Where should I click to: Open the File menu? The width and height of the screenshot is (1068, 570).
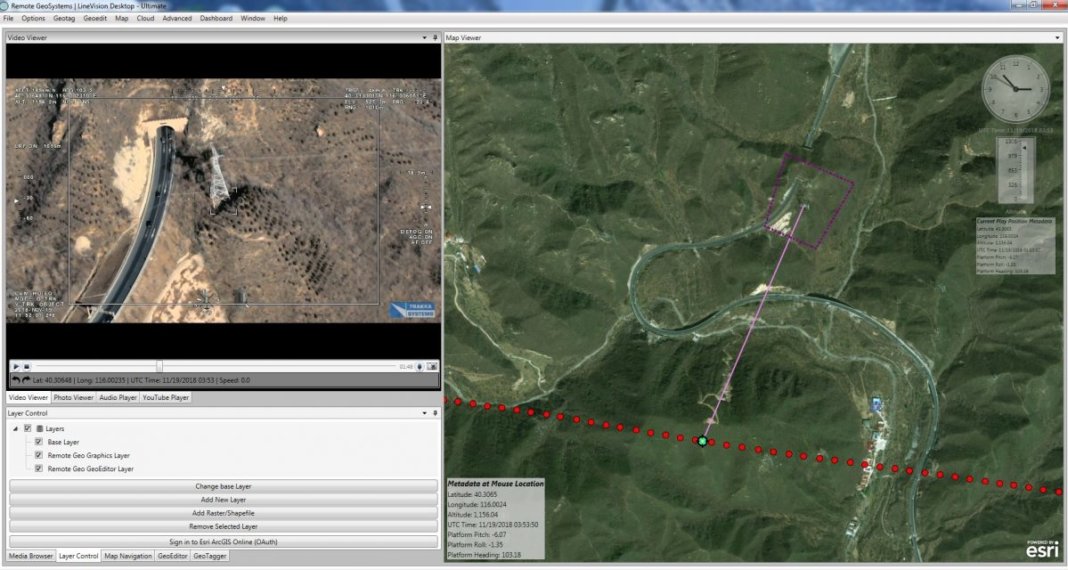pos(8,18)
